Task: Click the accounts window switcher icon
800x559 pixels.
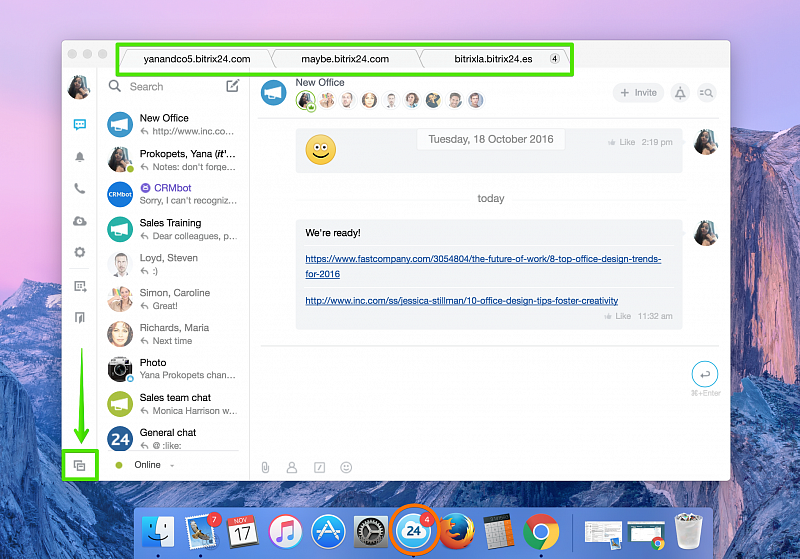Action: (80, 465)
